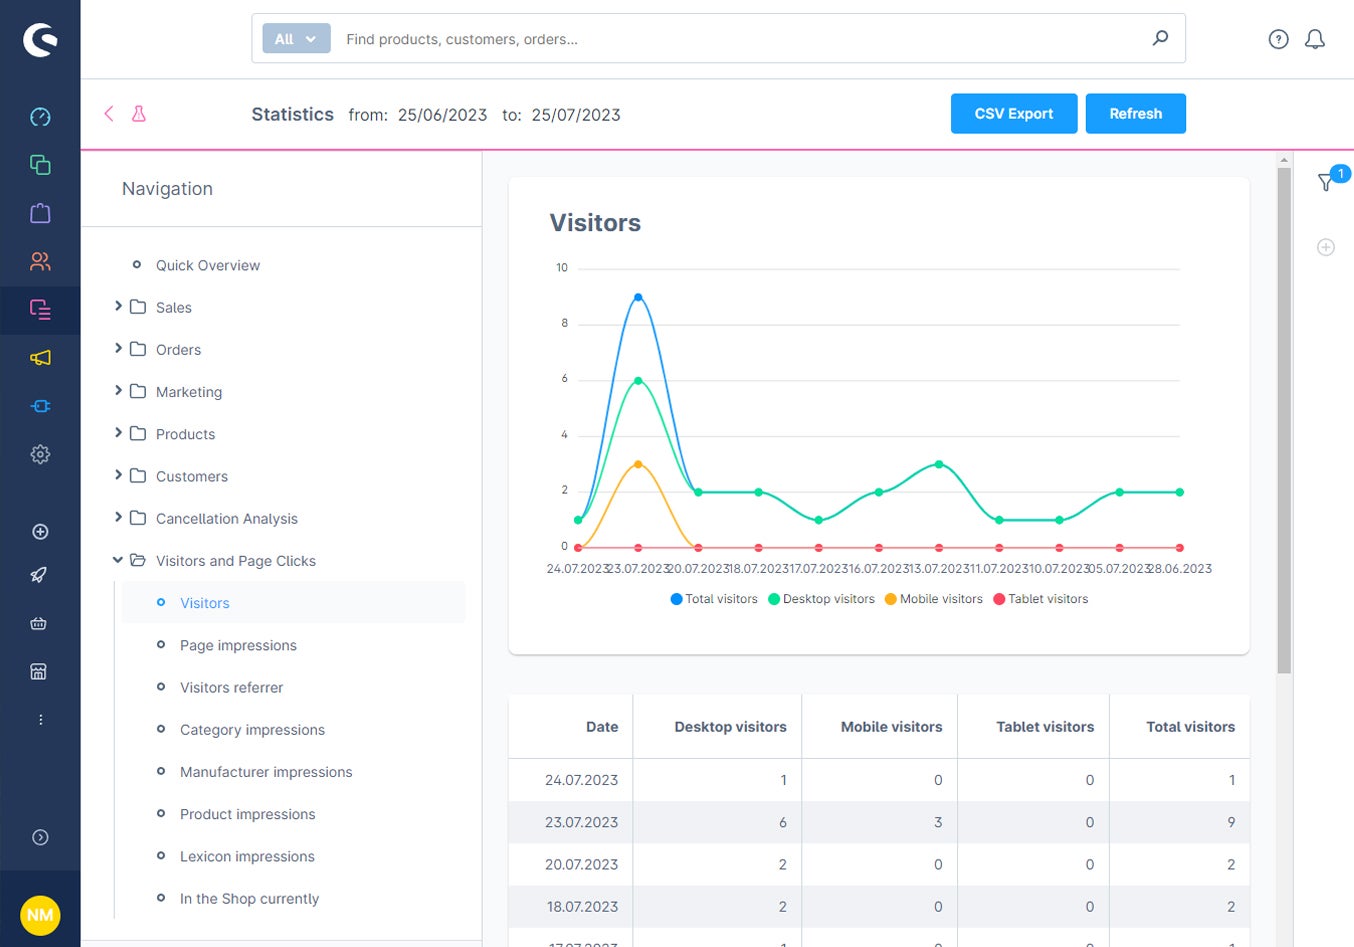Select Quick Overview in the navigation
The height and width of the screenshot is (947, 1354).
click(208, 265)
